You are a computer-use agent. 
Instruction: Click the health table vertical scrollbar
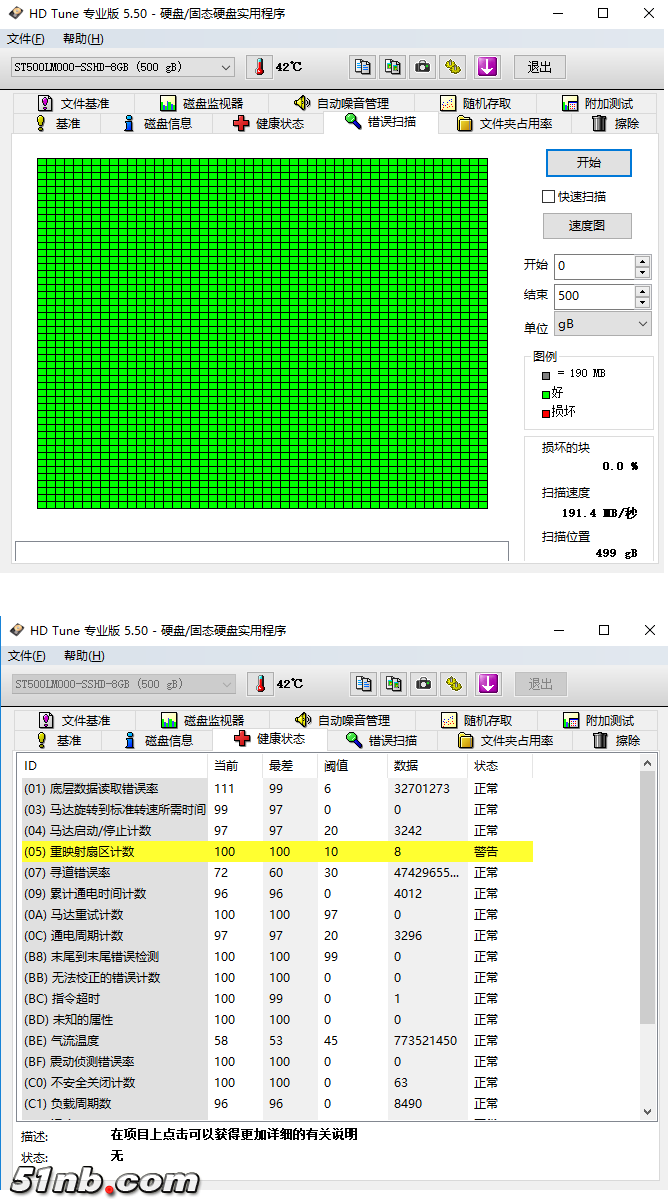point(648,939)
